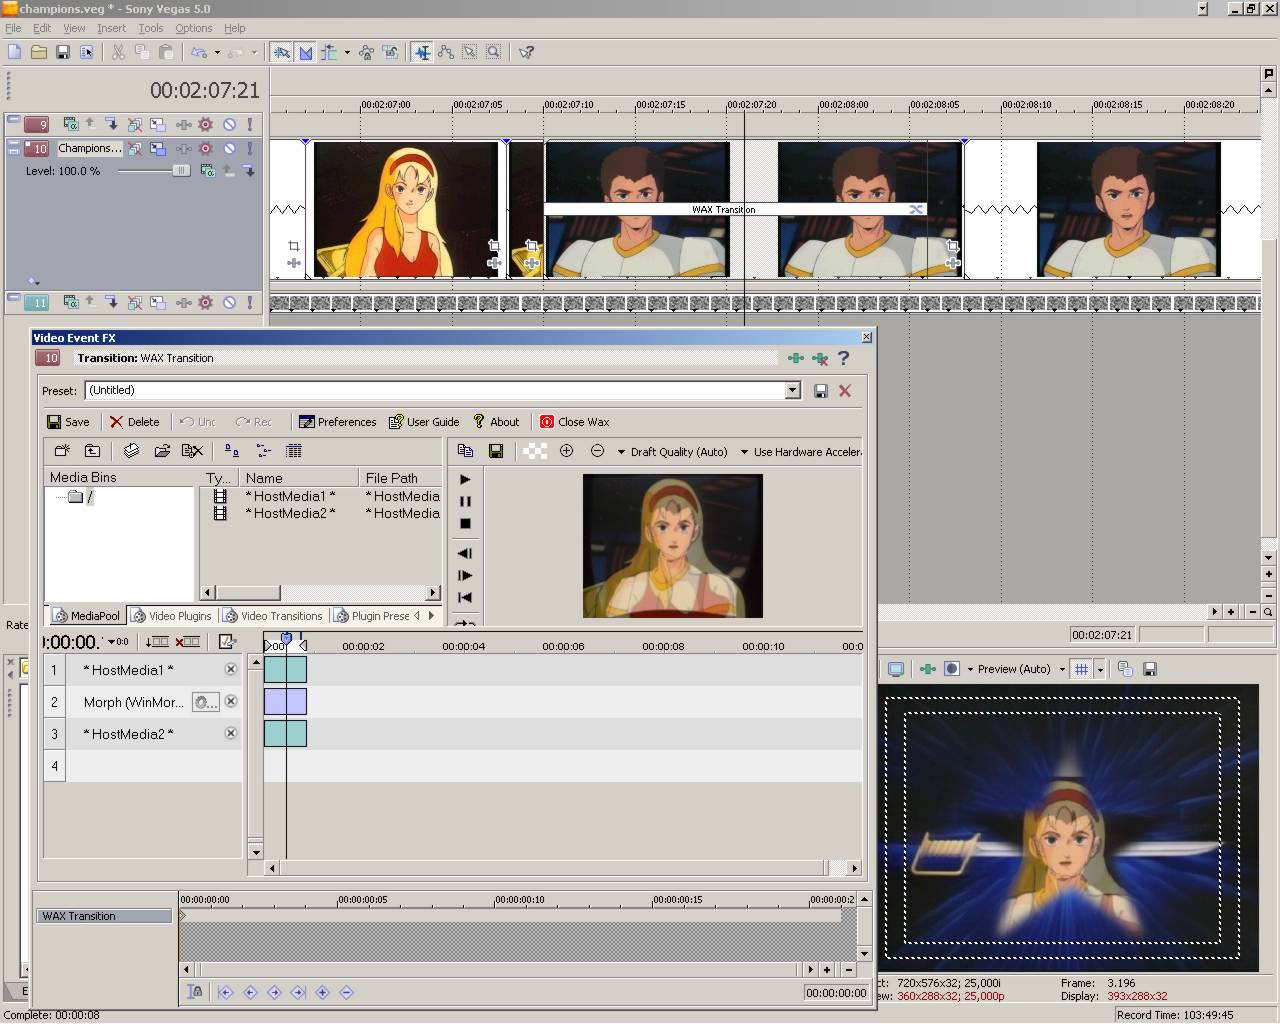1280x1024 pixels.
Task: Click the Open project folder icon
Action: click(39, 52)
